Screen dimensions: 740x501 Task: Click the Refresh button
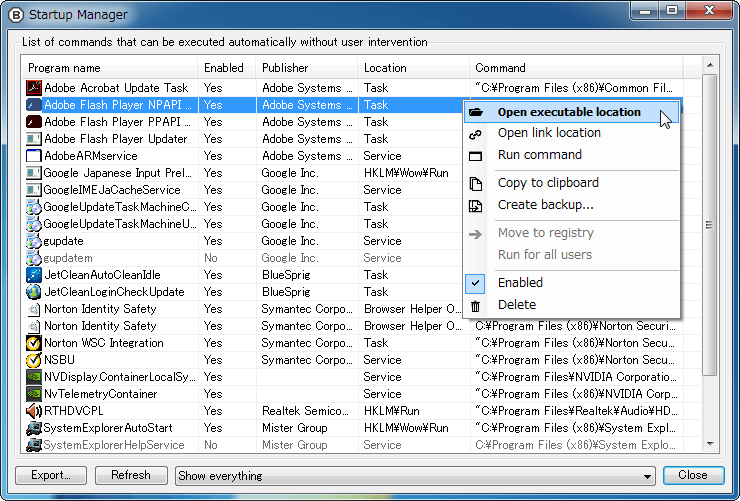coord(131,475)
